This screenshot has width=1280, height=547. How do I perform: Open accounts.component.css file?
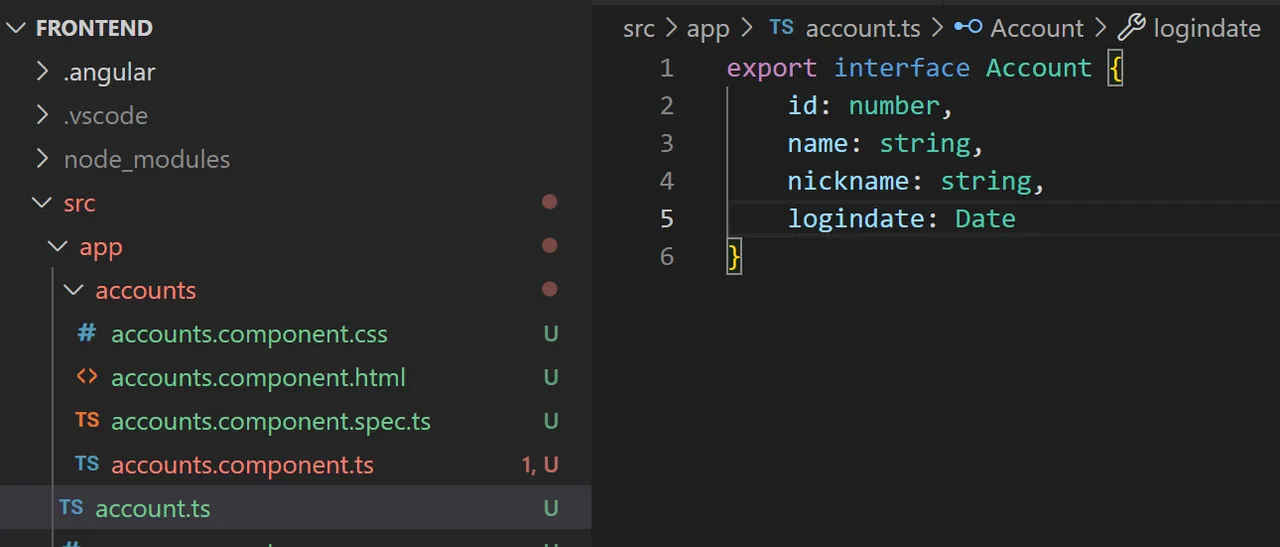pos(249,334)
